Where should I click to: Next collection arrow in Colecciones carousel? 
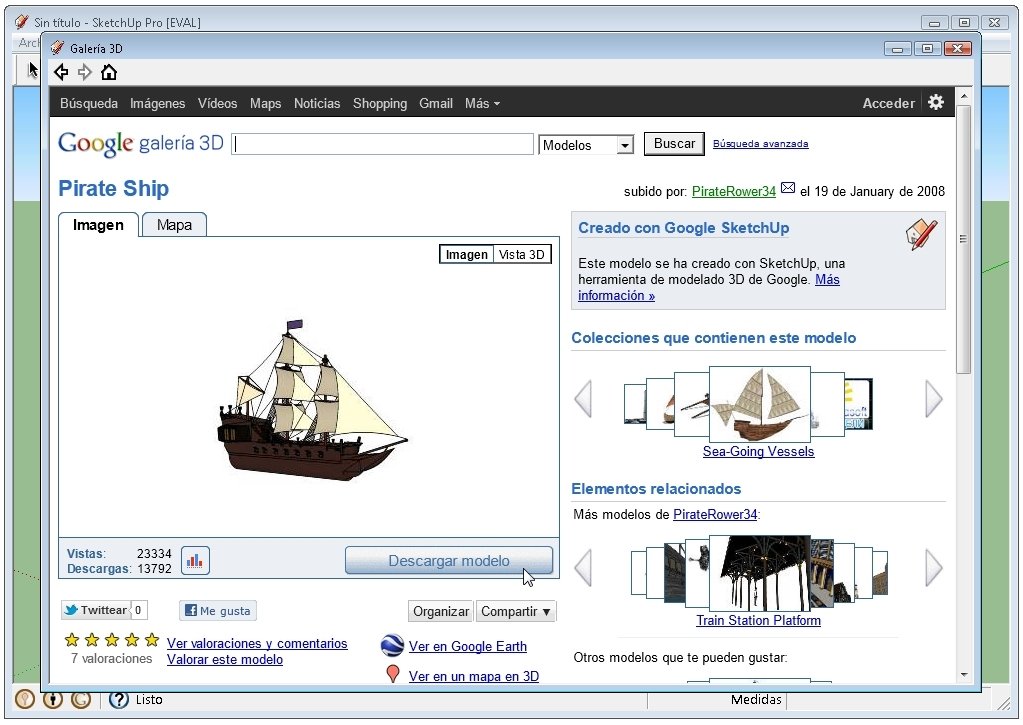934,398
